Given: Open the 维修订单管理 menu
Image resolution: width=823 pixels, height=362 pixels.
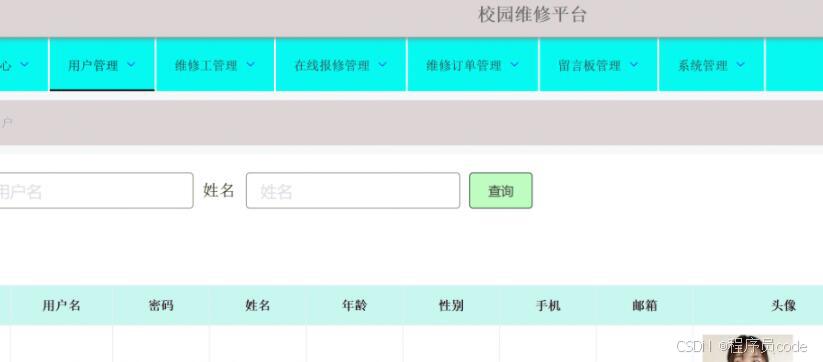Looking at the screenshot, I should click(x=473, y=65).
